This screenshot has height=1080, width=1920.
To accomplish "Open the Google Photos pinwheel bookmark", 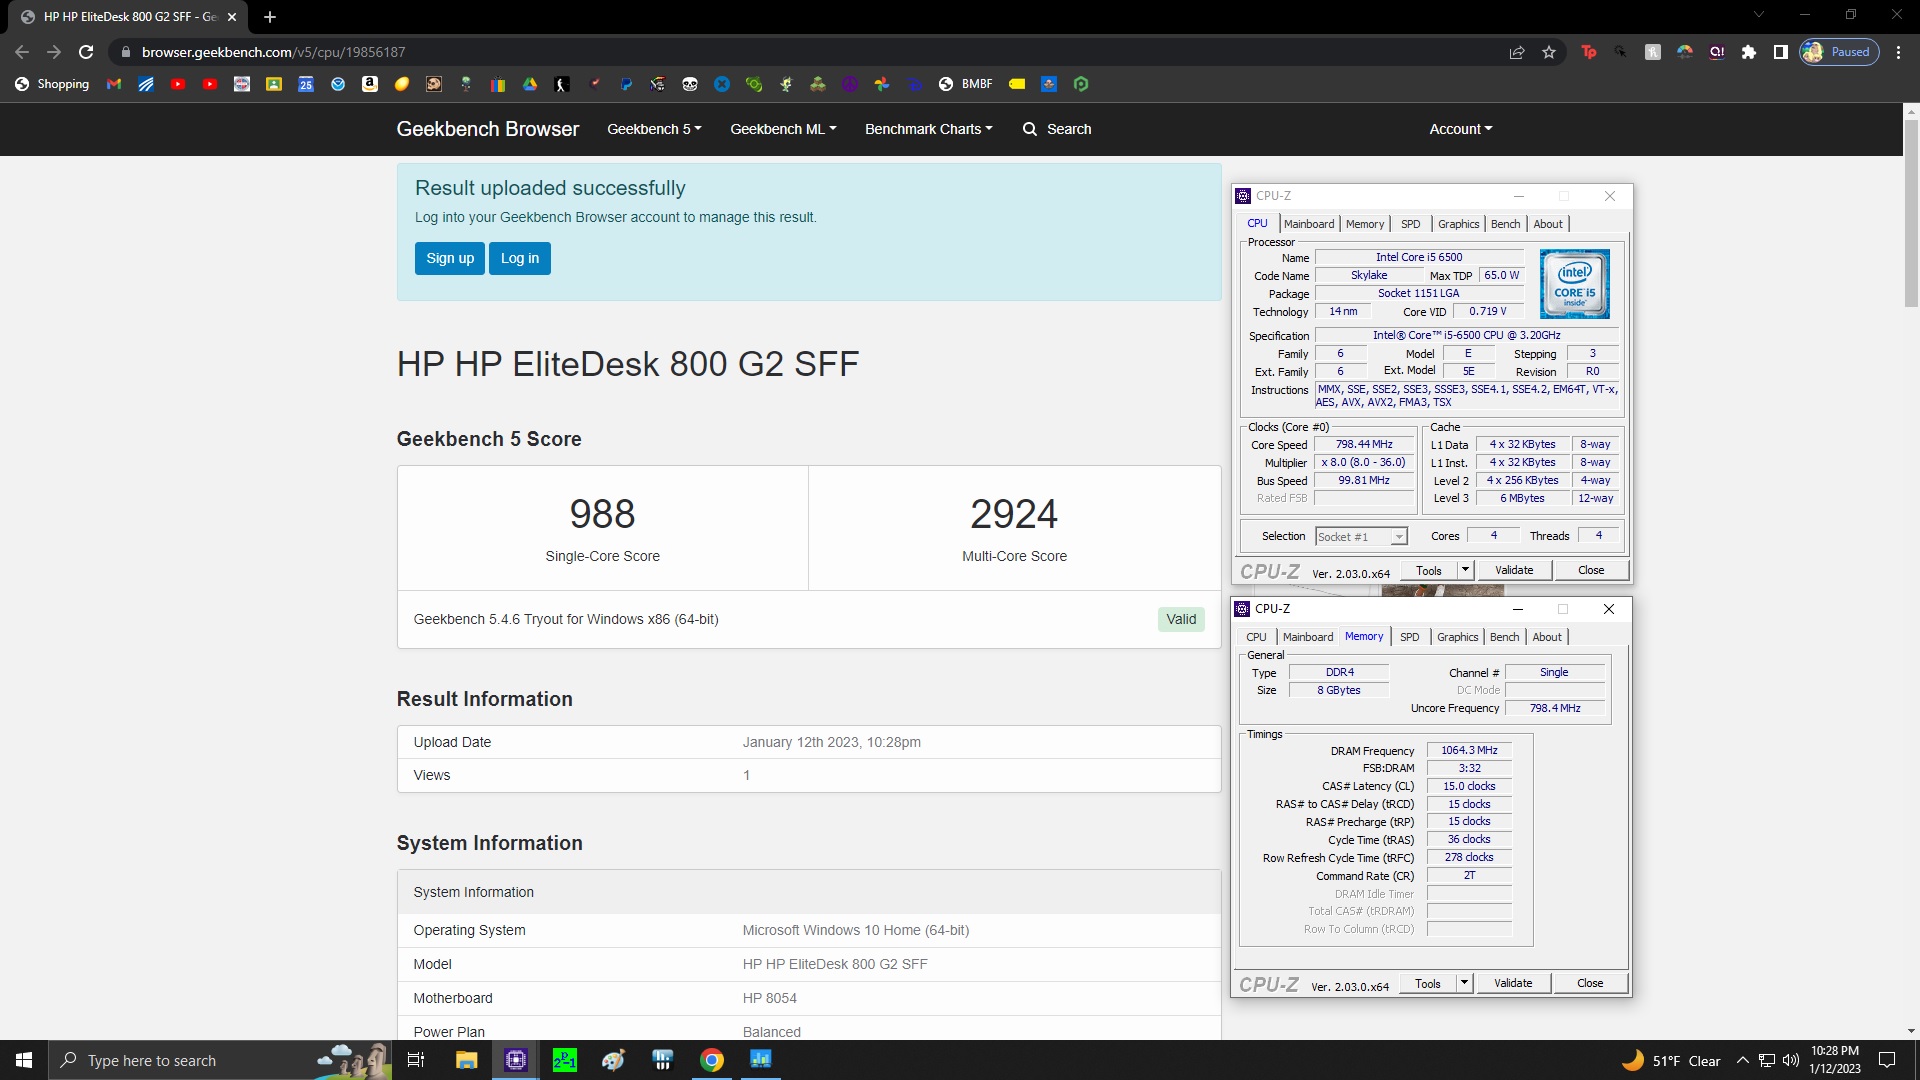I will 882,84.
